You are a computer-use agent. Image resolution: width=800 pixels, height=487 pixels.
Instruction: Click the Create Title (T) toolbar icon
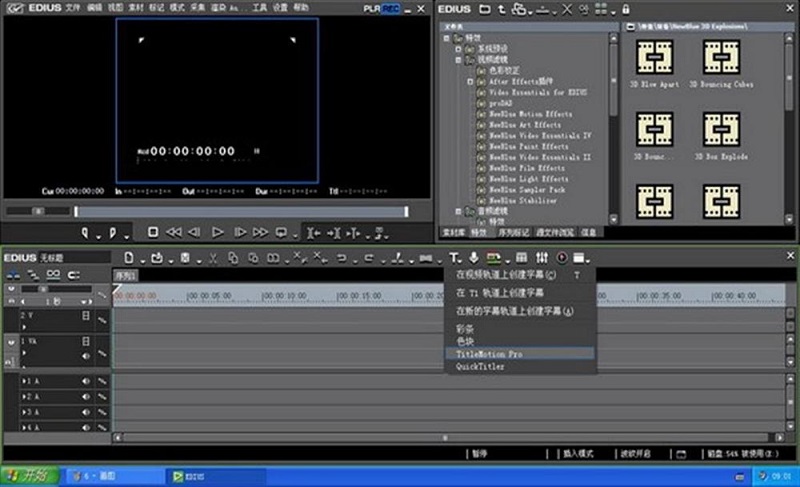(454, 258)
